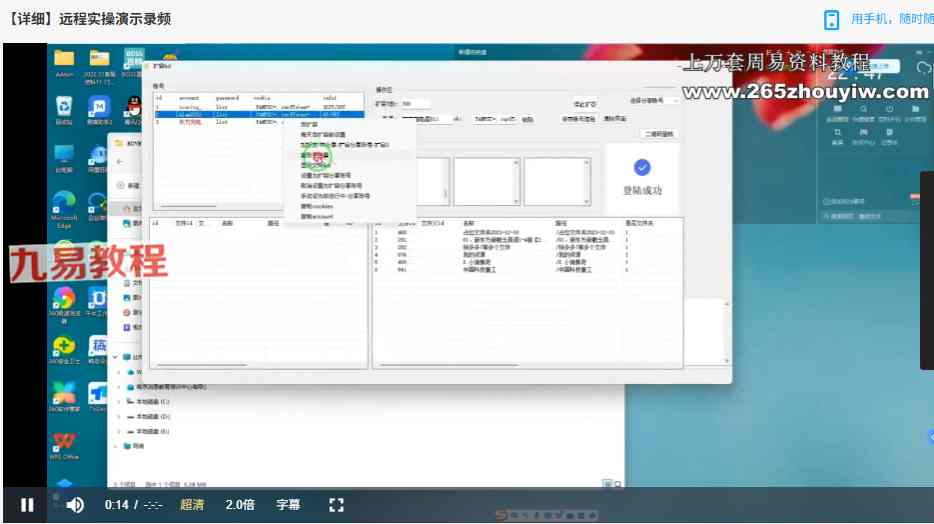Enter fullscreen mode in the player

[336, 505]
